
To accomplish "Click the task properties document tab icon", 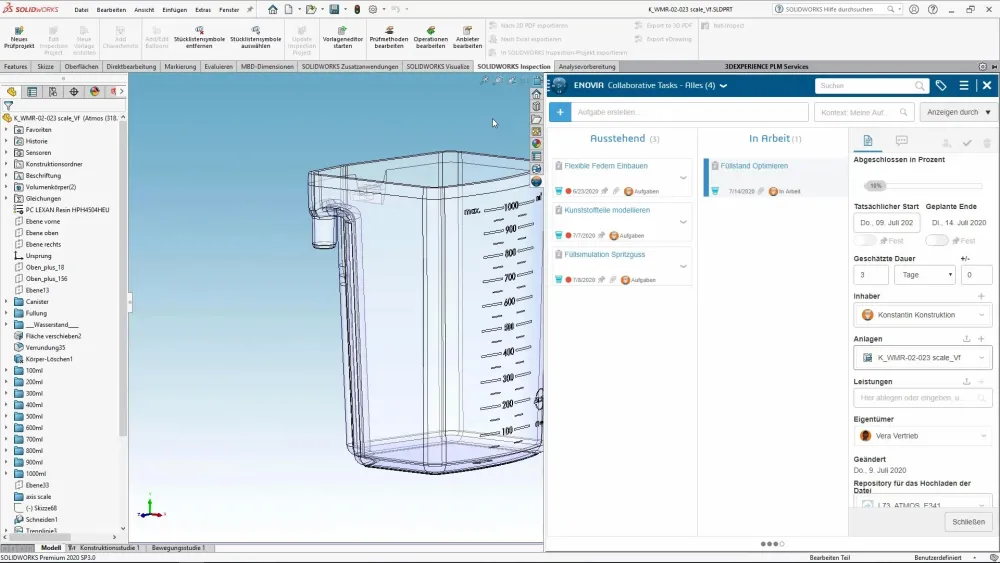I will tap(867, 141).
